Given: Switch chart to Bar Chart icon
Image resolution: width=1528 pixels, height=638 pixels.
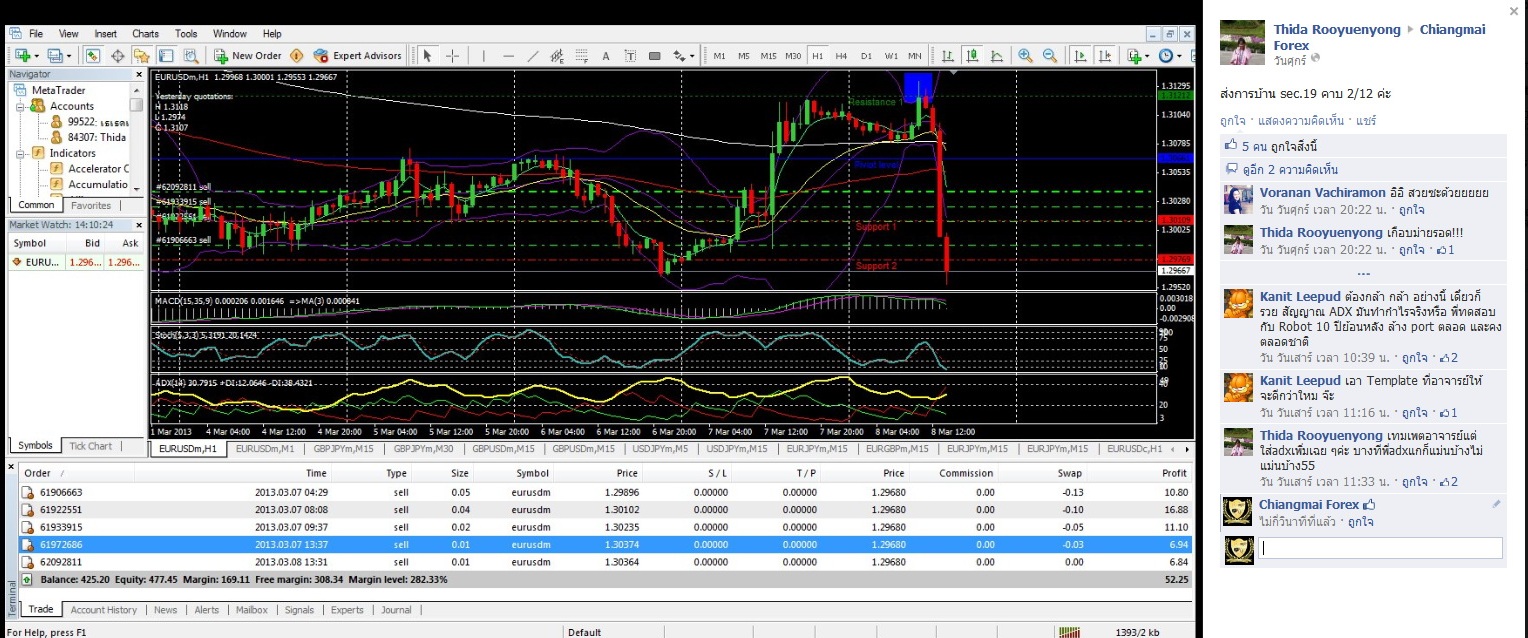Looking at the screenshot, I should tap(947, 56).
